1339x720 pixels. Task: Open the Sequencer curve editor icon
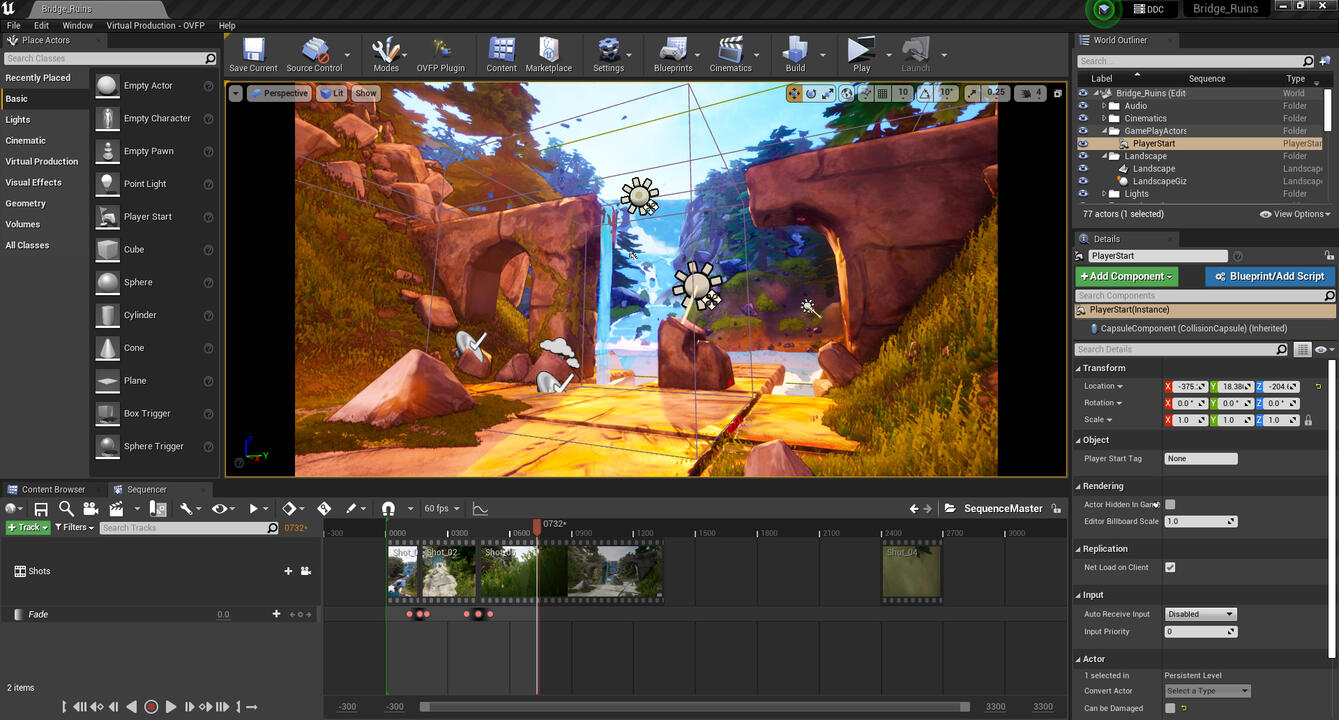tap(480, 509)
